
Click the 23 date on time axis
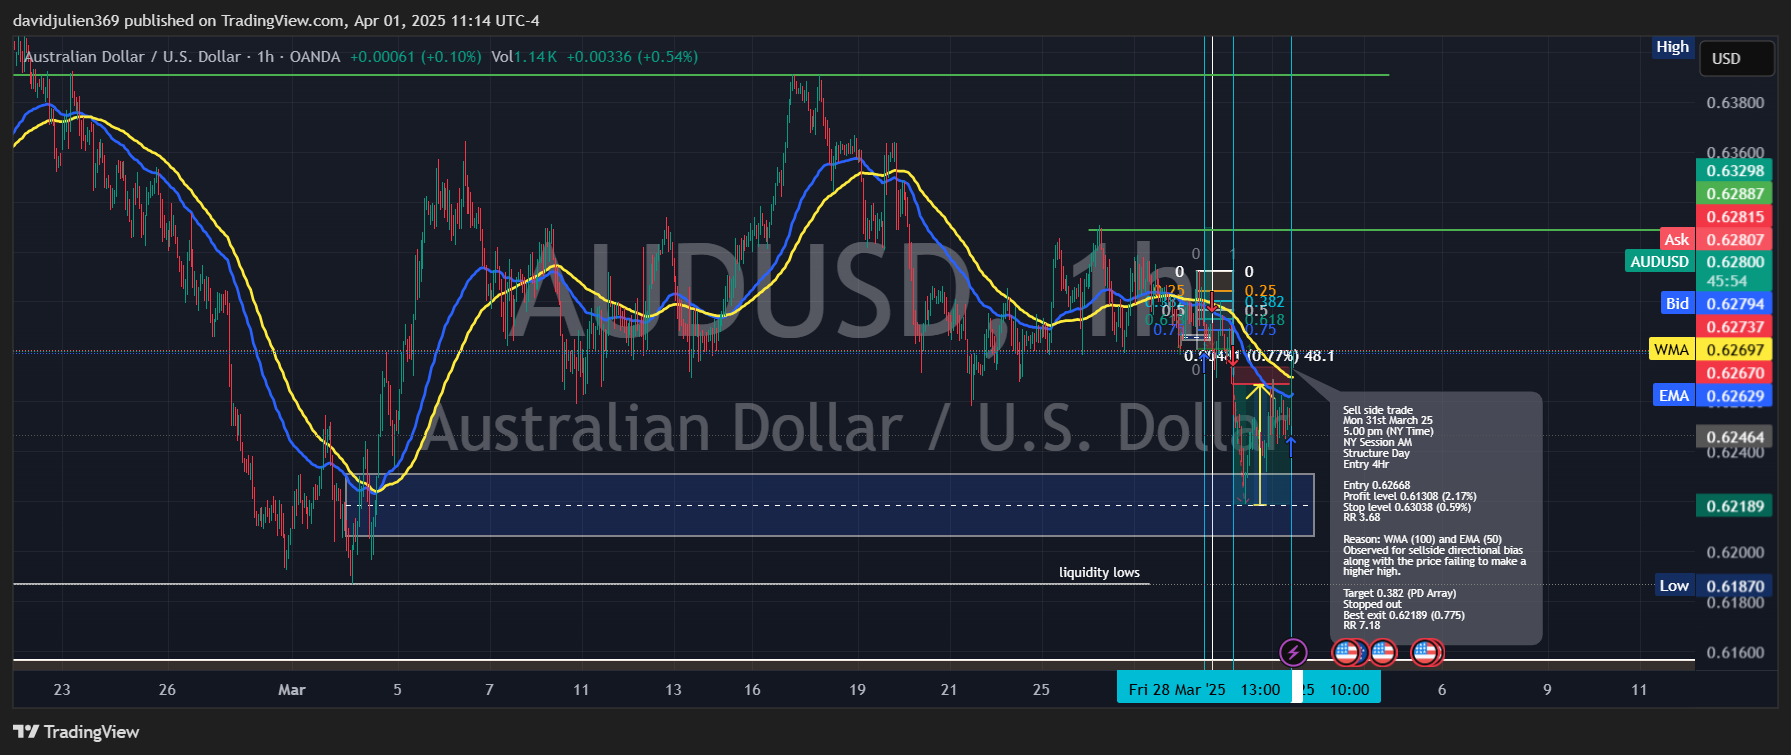tap(62, 689)
